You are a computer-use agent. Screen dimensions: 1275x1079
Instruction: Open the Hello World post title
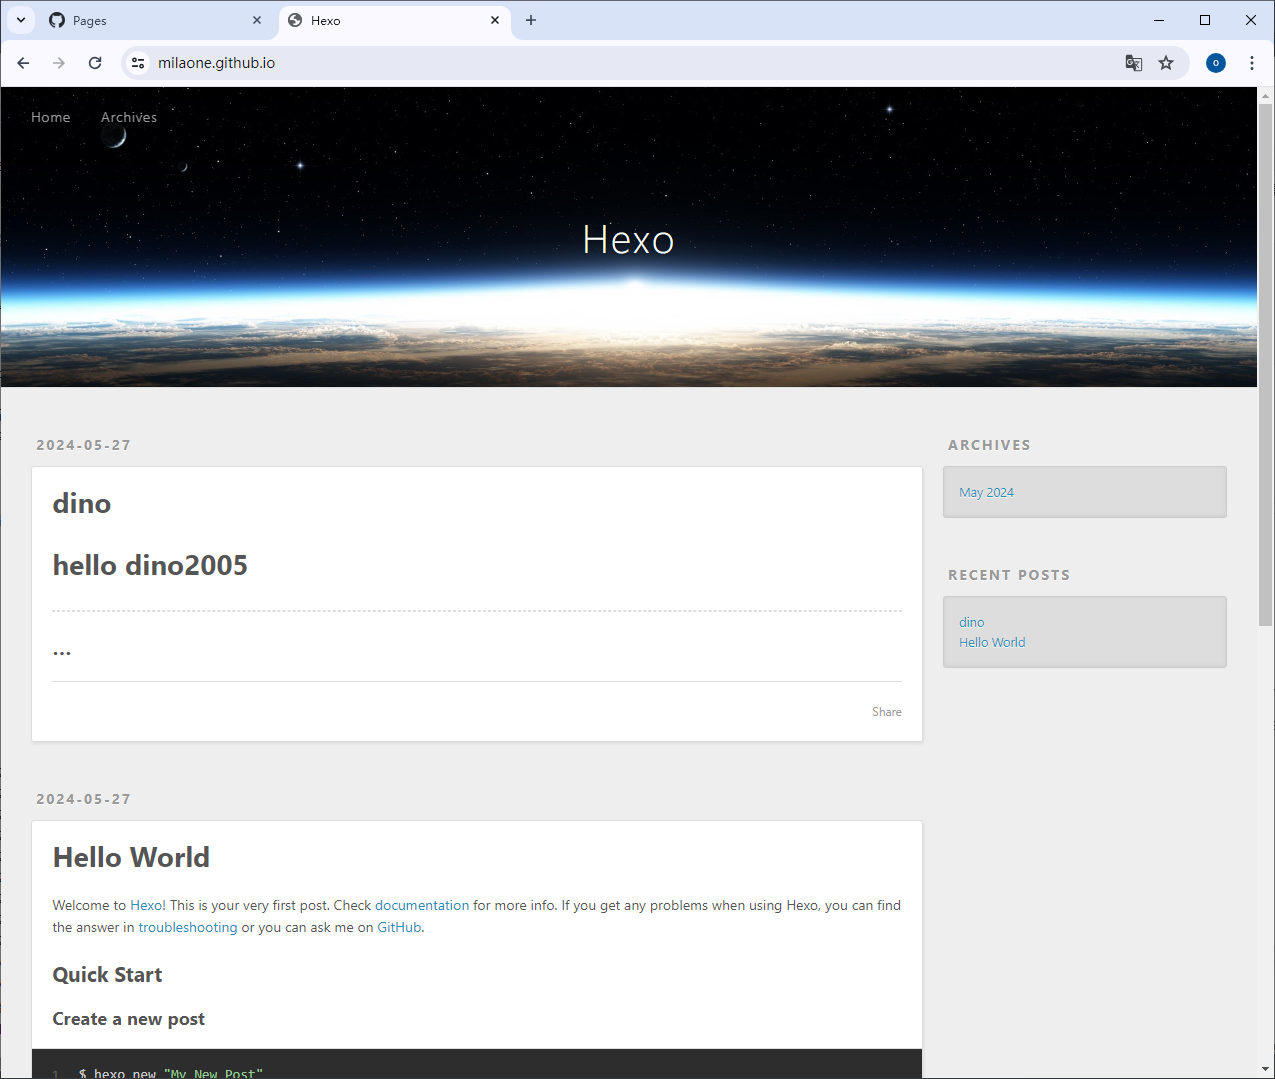click(x=131, y=857)
